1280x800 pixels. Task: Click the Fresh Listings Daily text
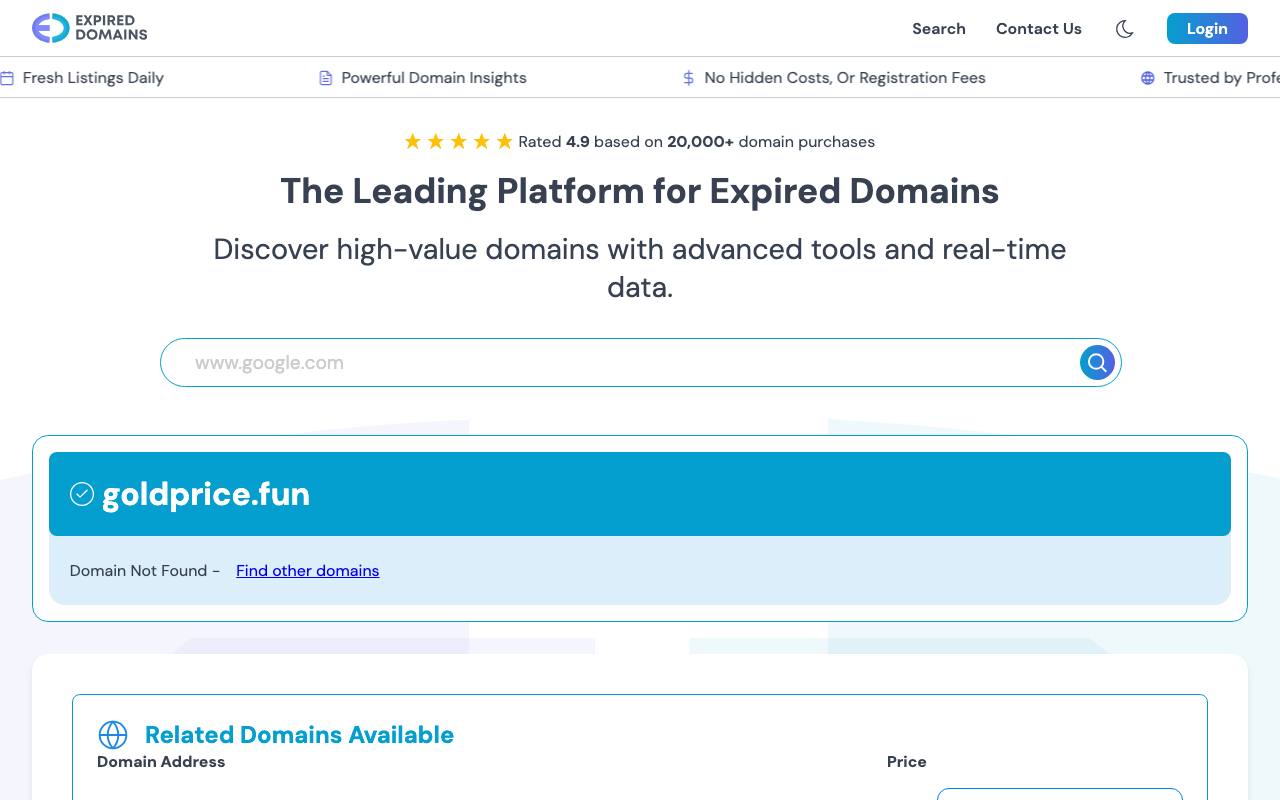93,78
